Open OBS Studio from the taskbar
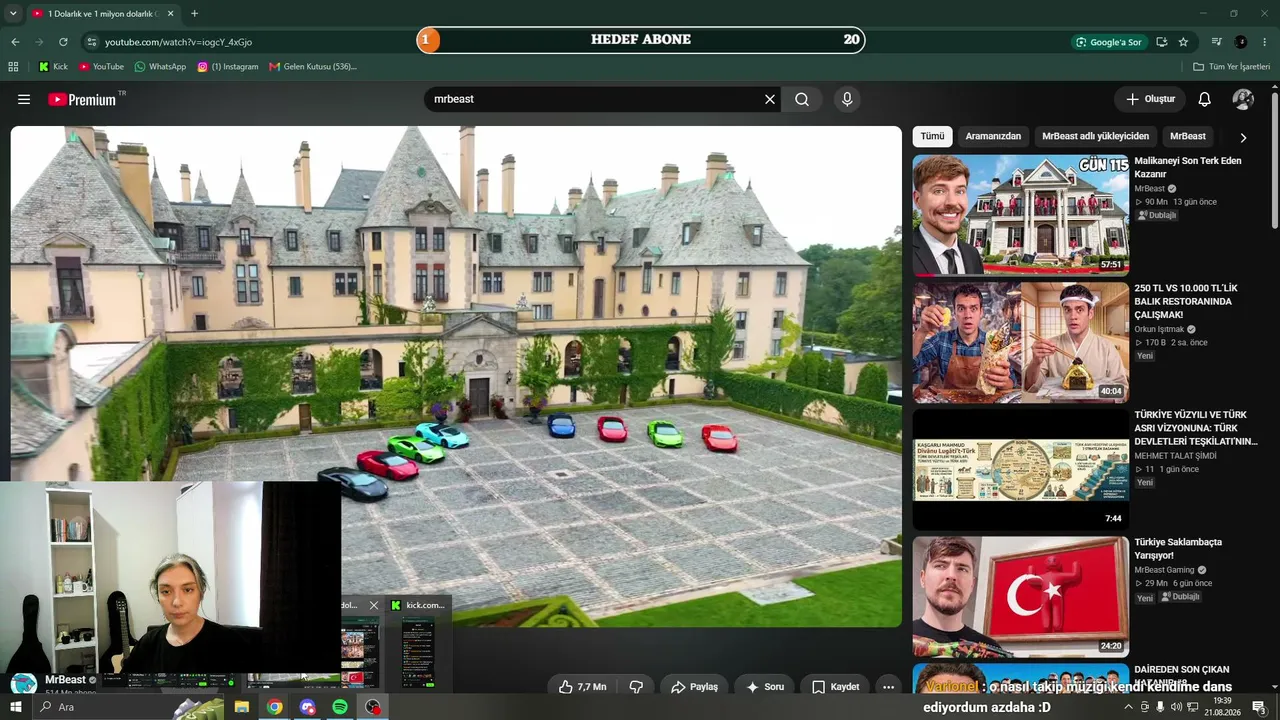The width and height of the screenshot is (1280, 720). click(373, 707)
